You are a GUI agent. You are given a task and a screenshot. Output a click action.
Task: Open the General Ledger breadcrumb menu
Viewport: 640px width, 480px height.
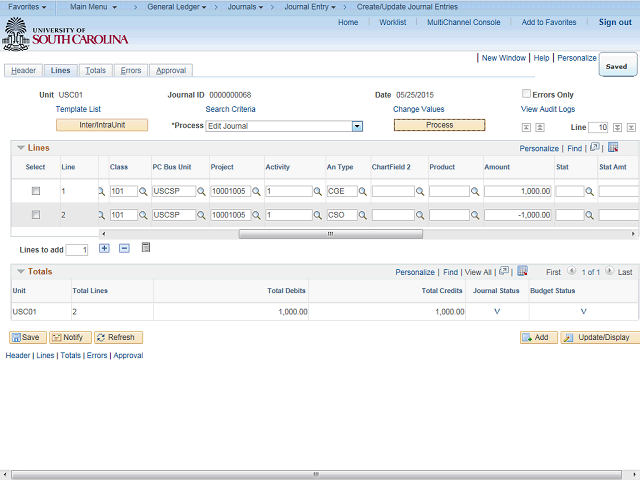(177, 7)
